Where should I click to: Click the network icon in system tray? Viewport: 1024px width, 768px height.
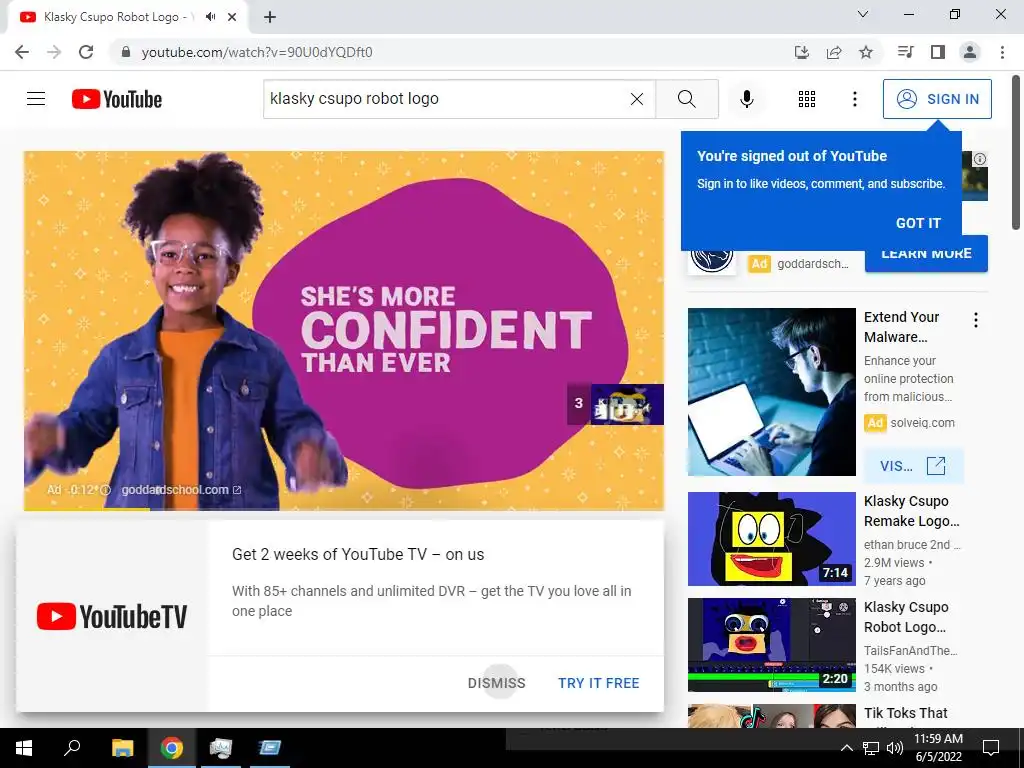tap(871, 748)
